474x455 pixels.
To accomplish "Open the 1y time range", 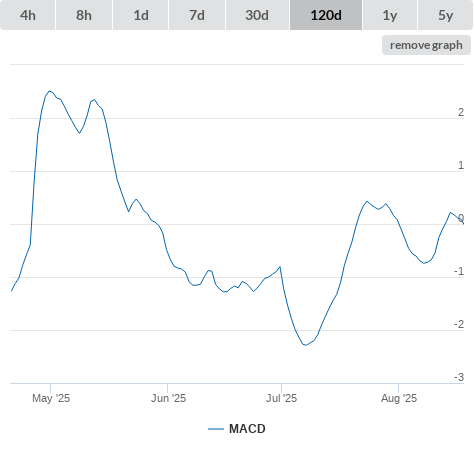I will (390, 15).
